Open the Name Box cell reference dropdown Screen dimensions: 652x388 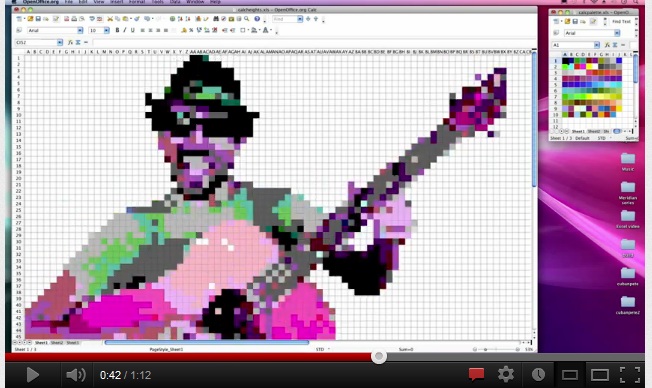(59, 42)
